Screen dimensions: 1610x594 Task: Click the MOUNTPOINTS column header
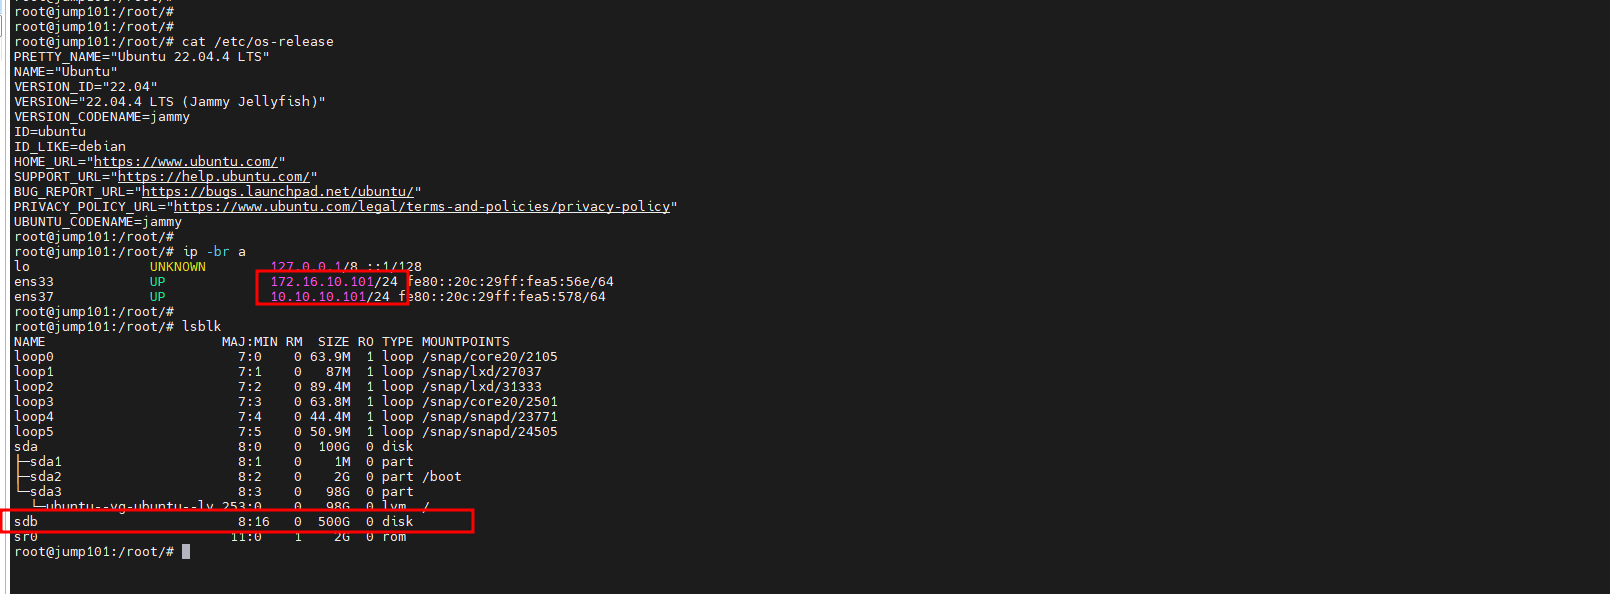pos(466,342)
